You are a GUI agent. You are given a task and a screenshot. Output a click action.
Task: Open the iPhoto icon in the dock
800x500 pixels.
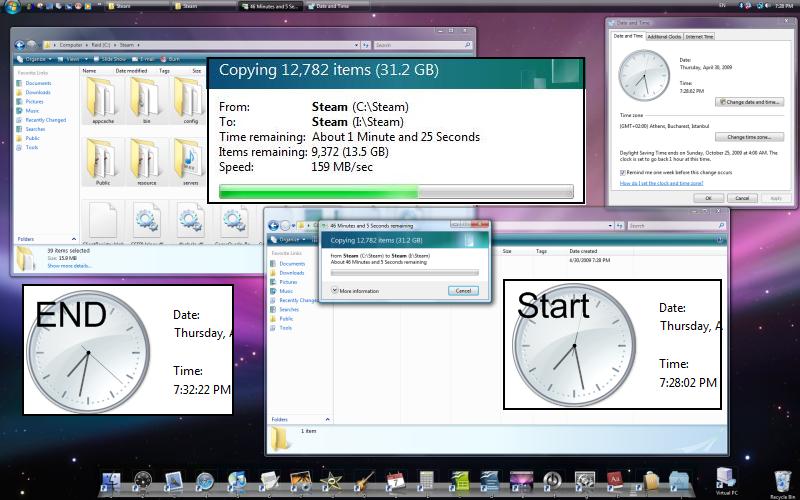[x=300, y=481]
